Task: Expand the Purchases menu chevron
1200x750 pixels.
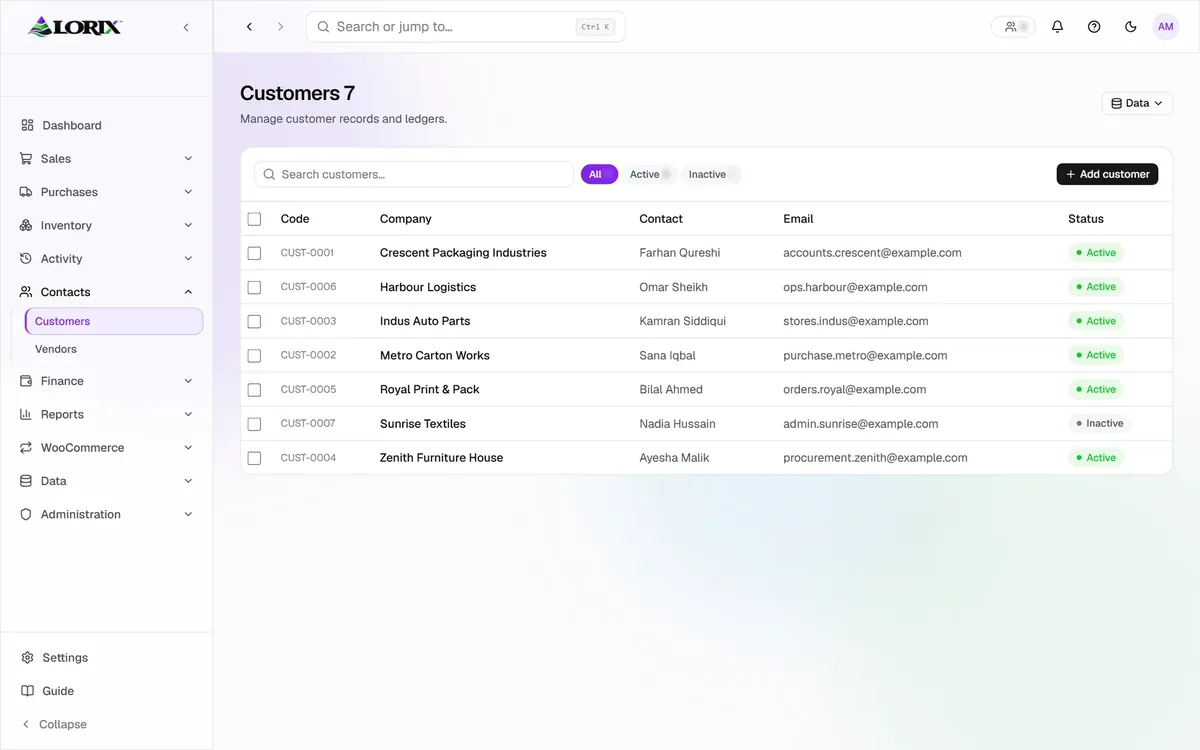Action: (188, 192)
